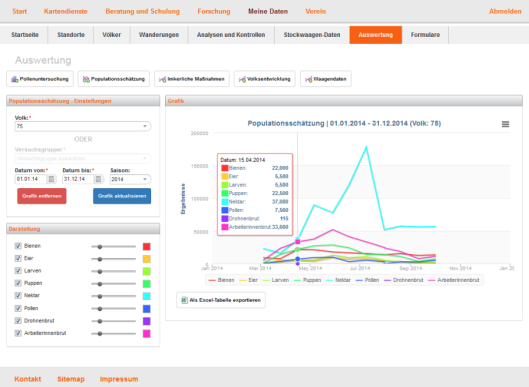Open the Start menu item

(20, 11)
